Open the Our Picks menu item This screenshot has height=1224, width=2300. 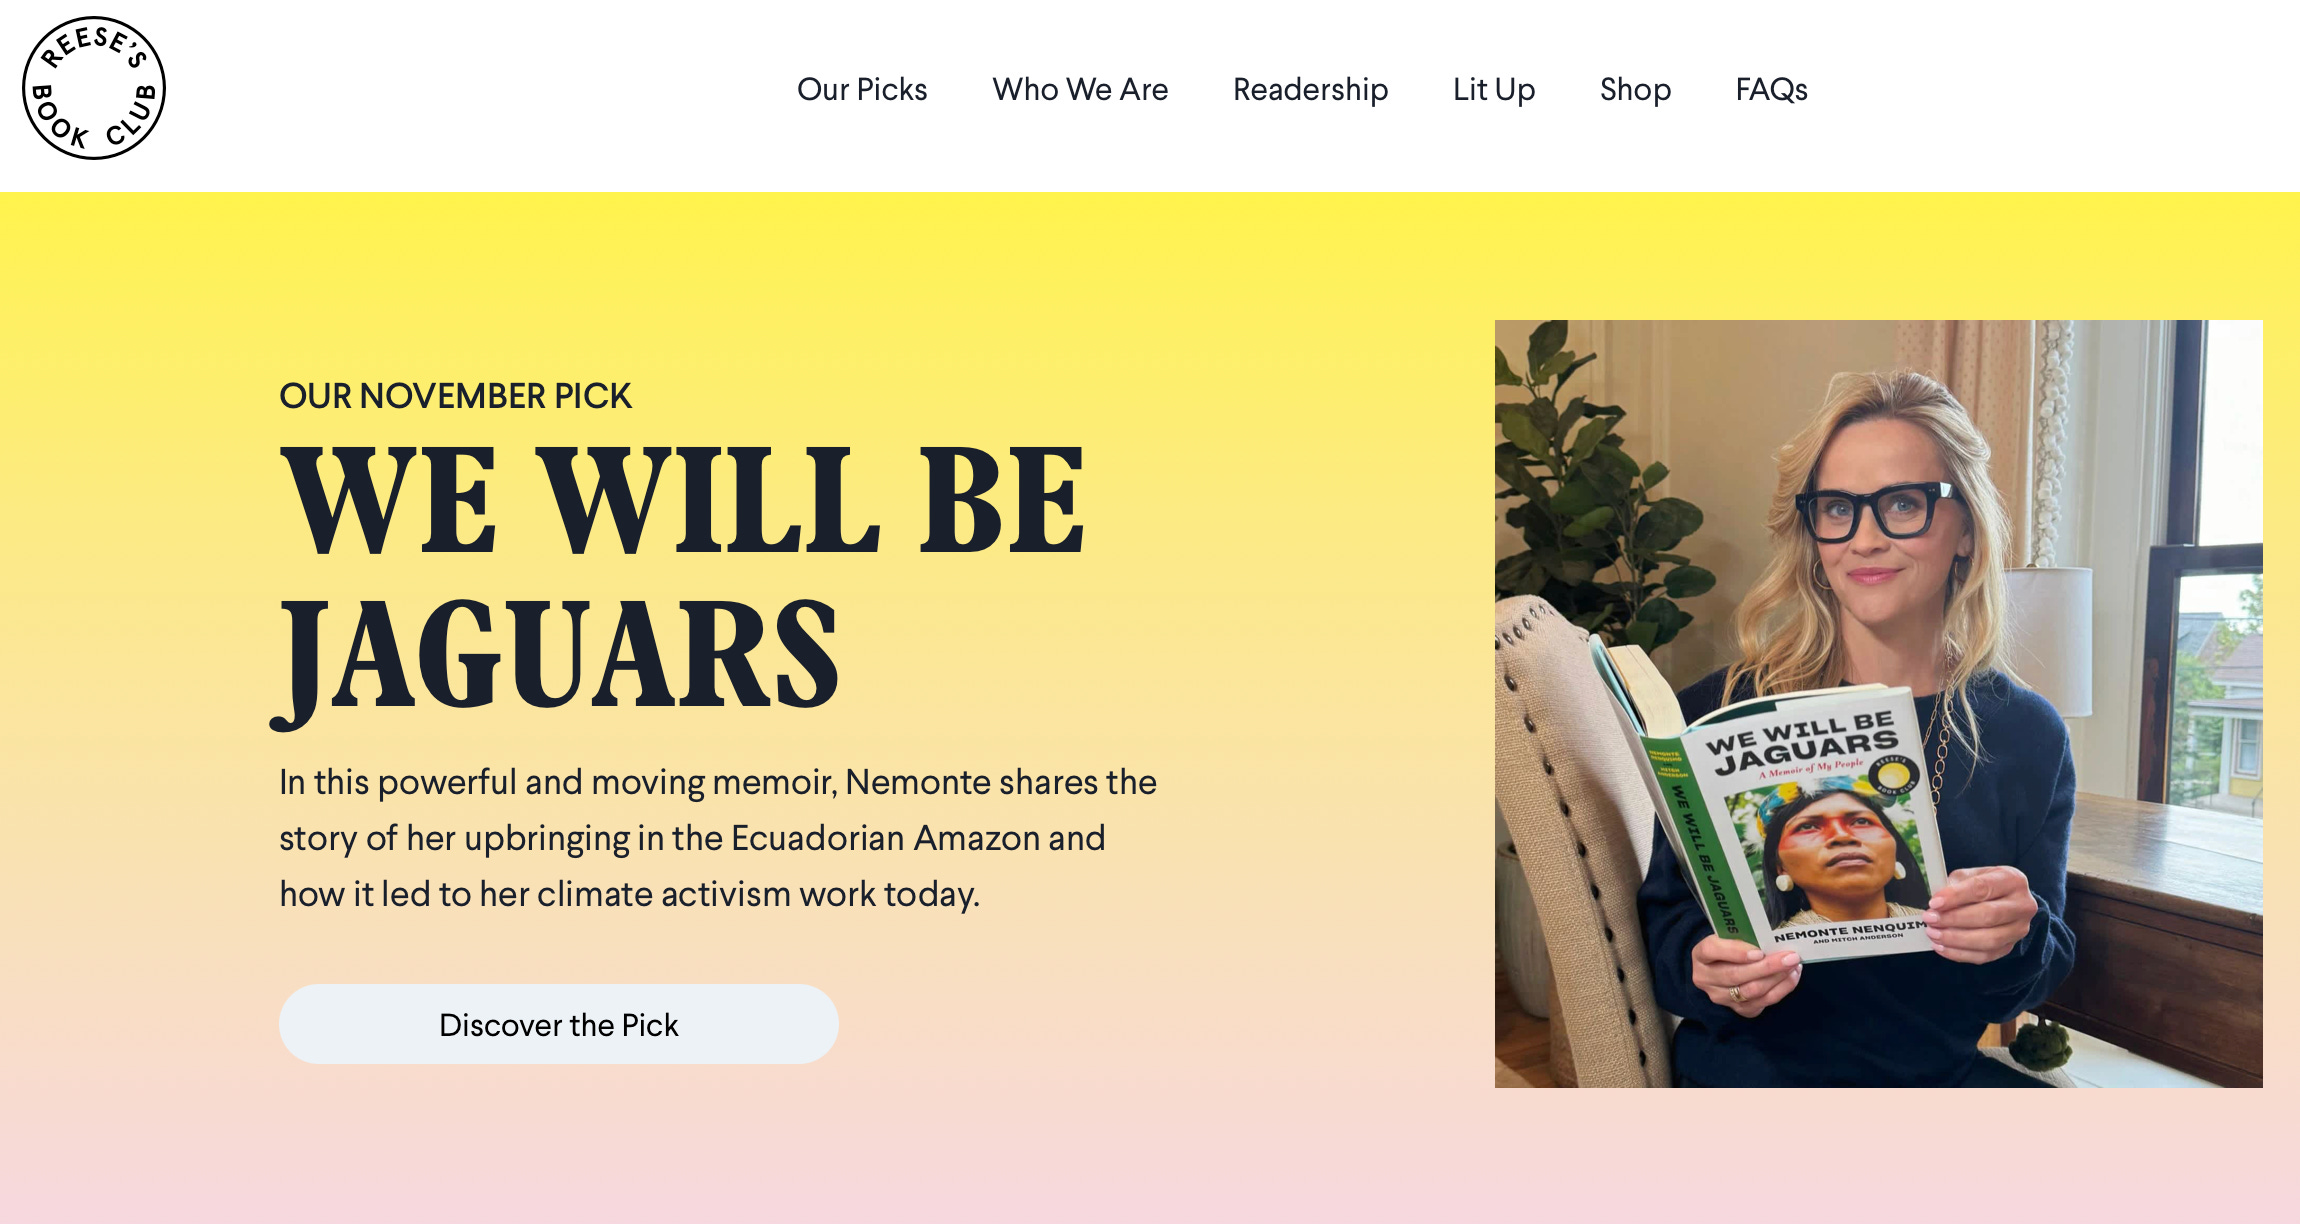[862, 89]
